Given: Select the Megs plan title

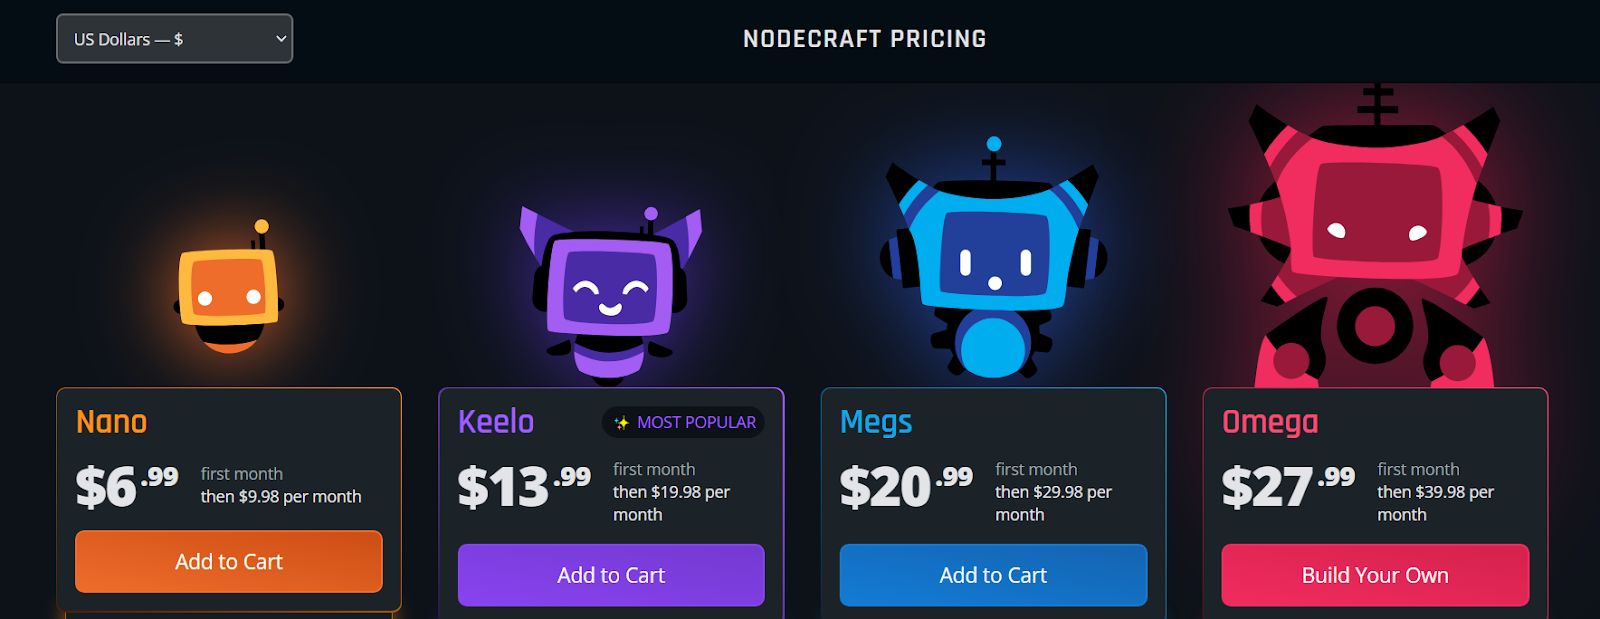Looking at the screenshot, I should click(x=876, y=423).
